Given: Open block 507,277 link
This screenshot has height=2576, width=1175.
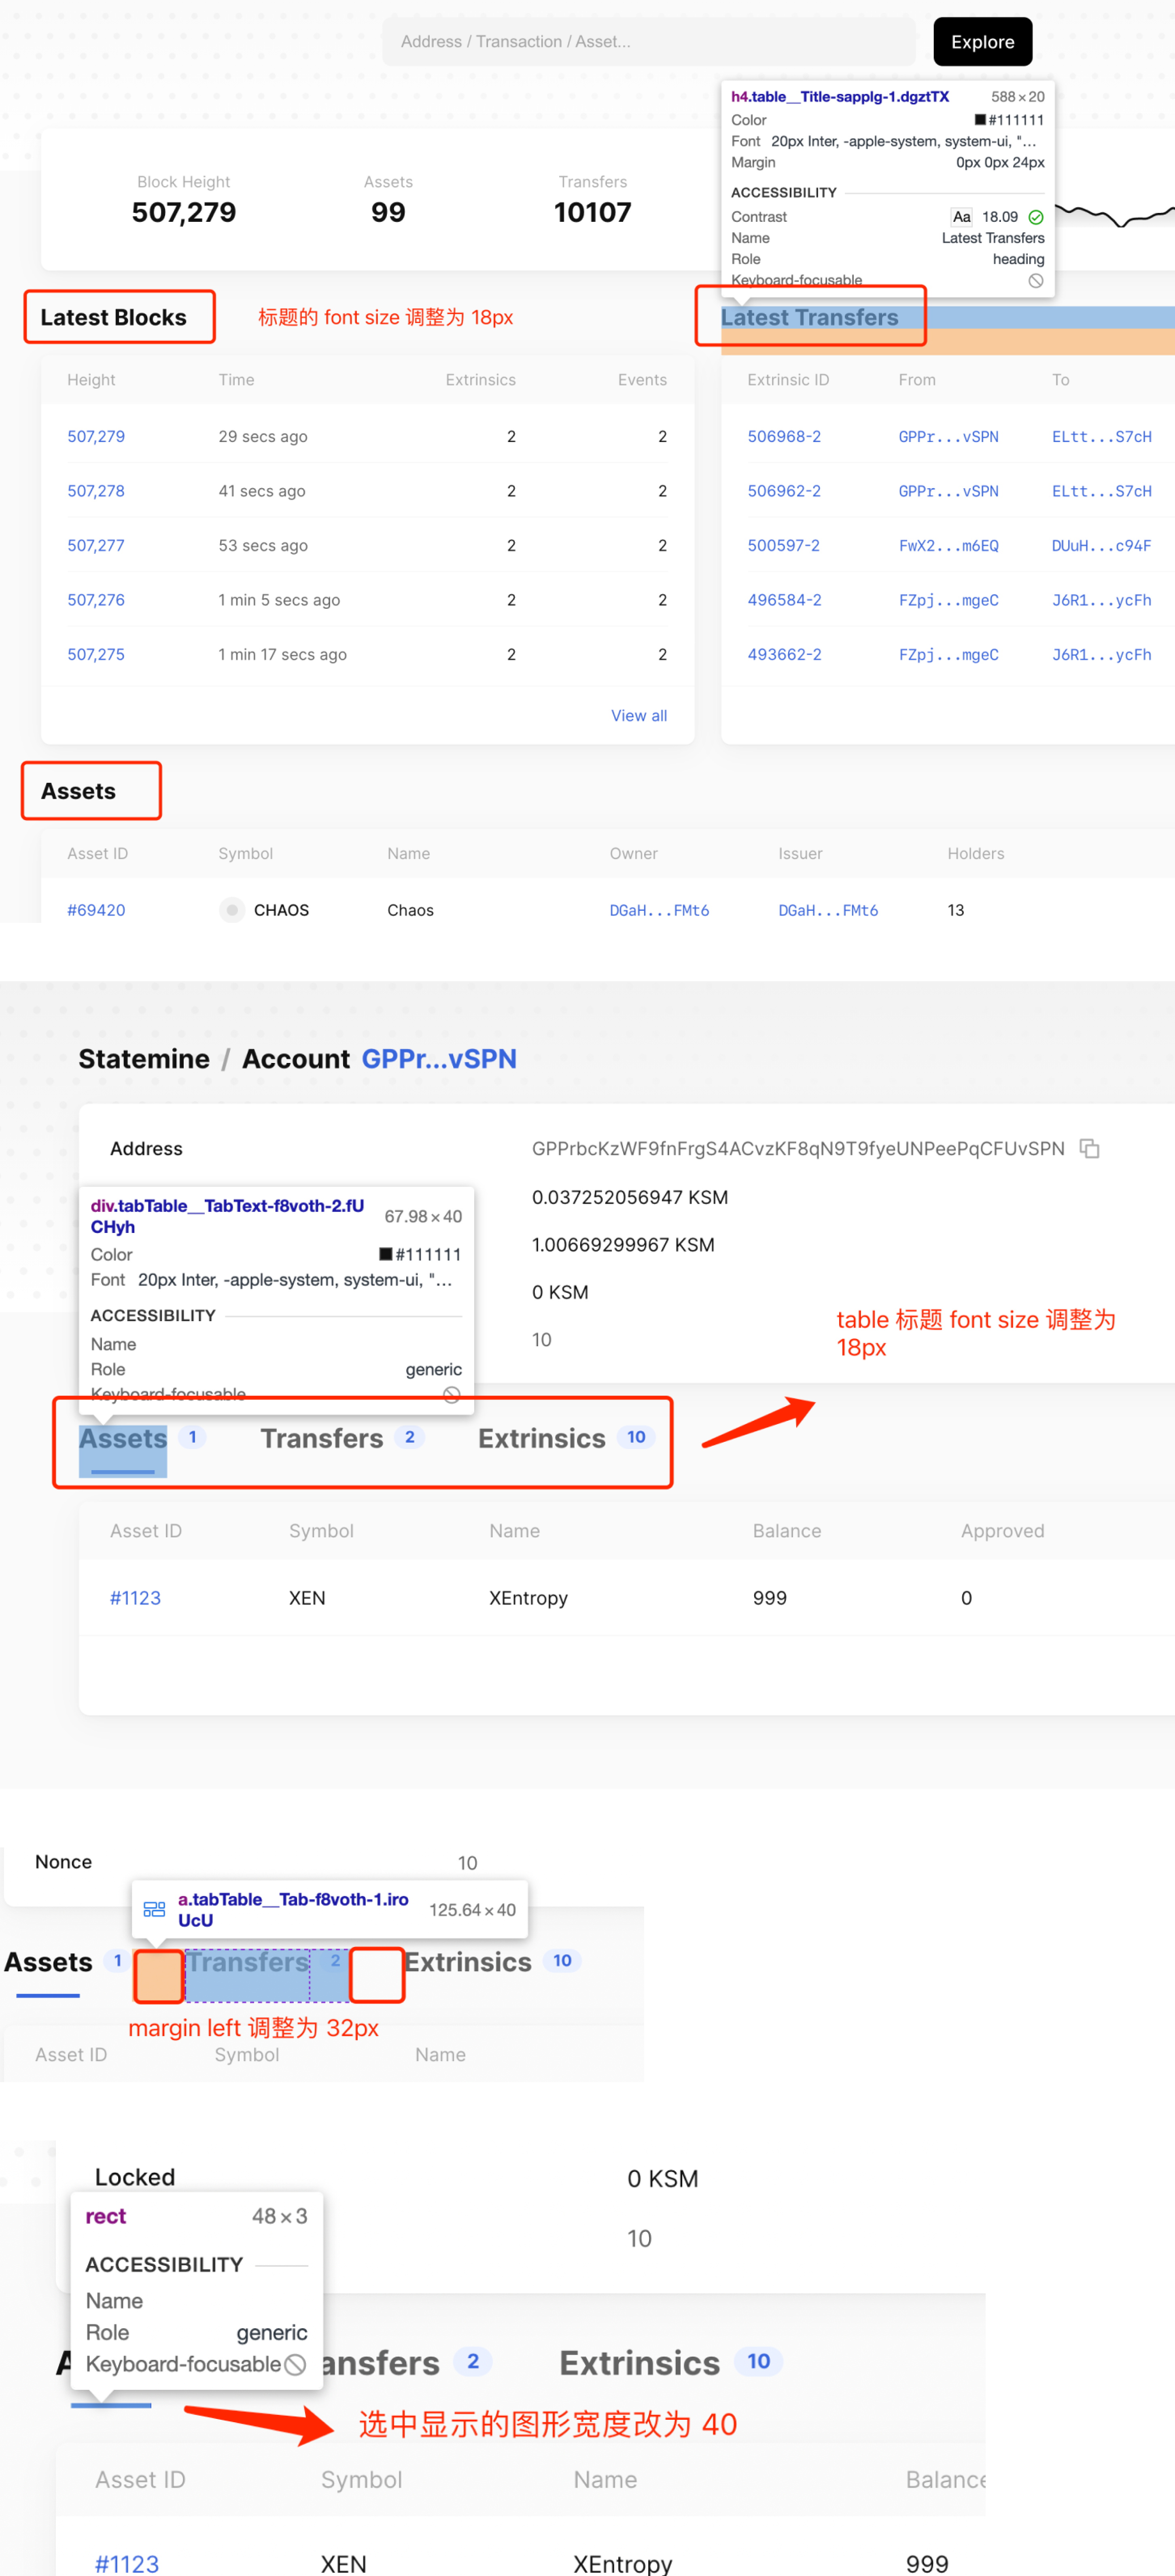Looking at the screenshot, I should tap(96, 546).
